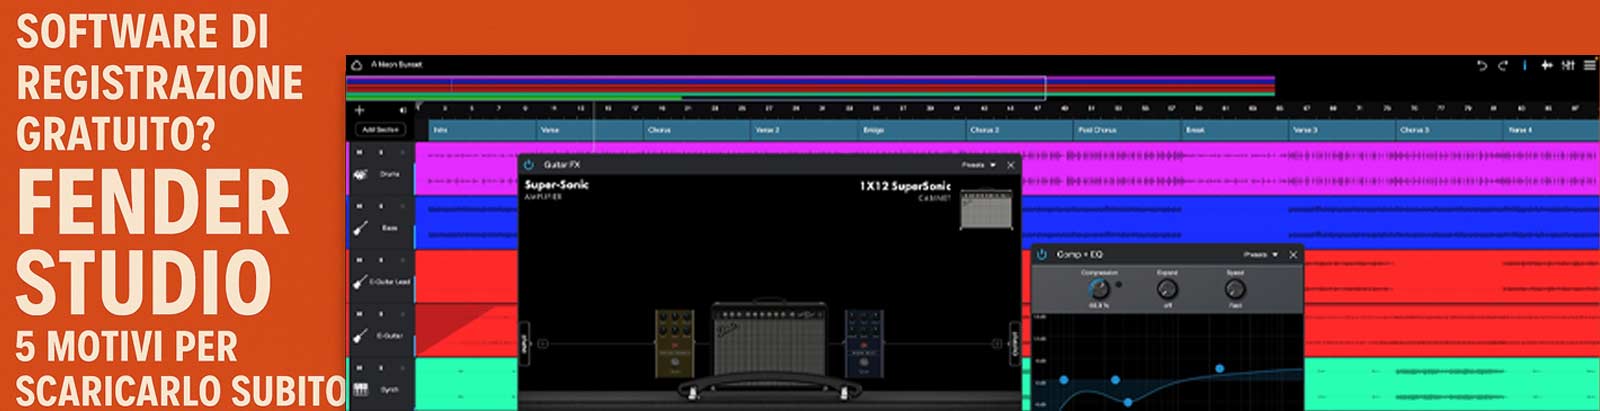1600x411 pixels.
Task: Add a new track with plus icon
Action: 360,110
